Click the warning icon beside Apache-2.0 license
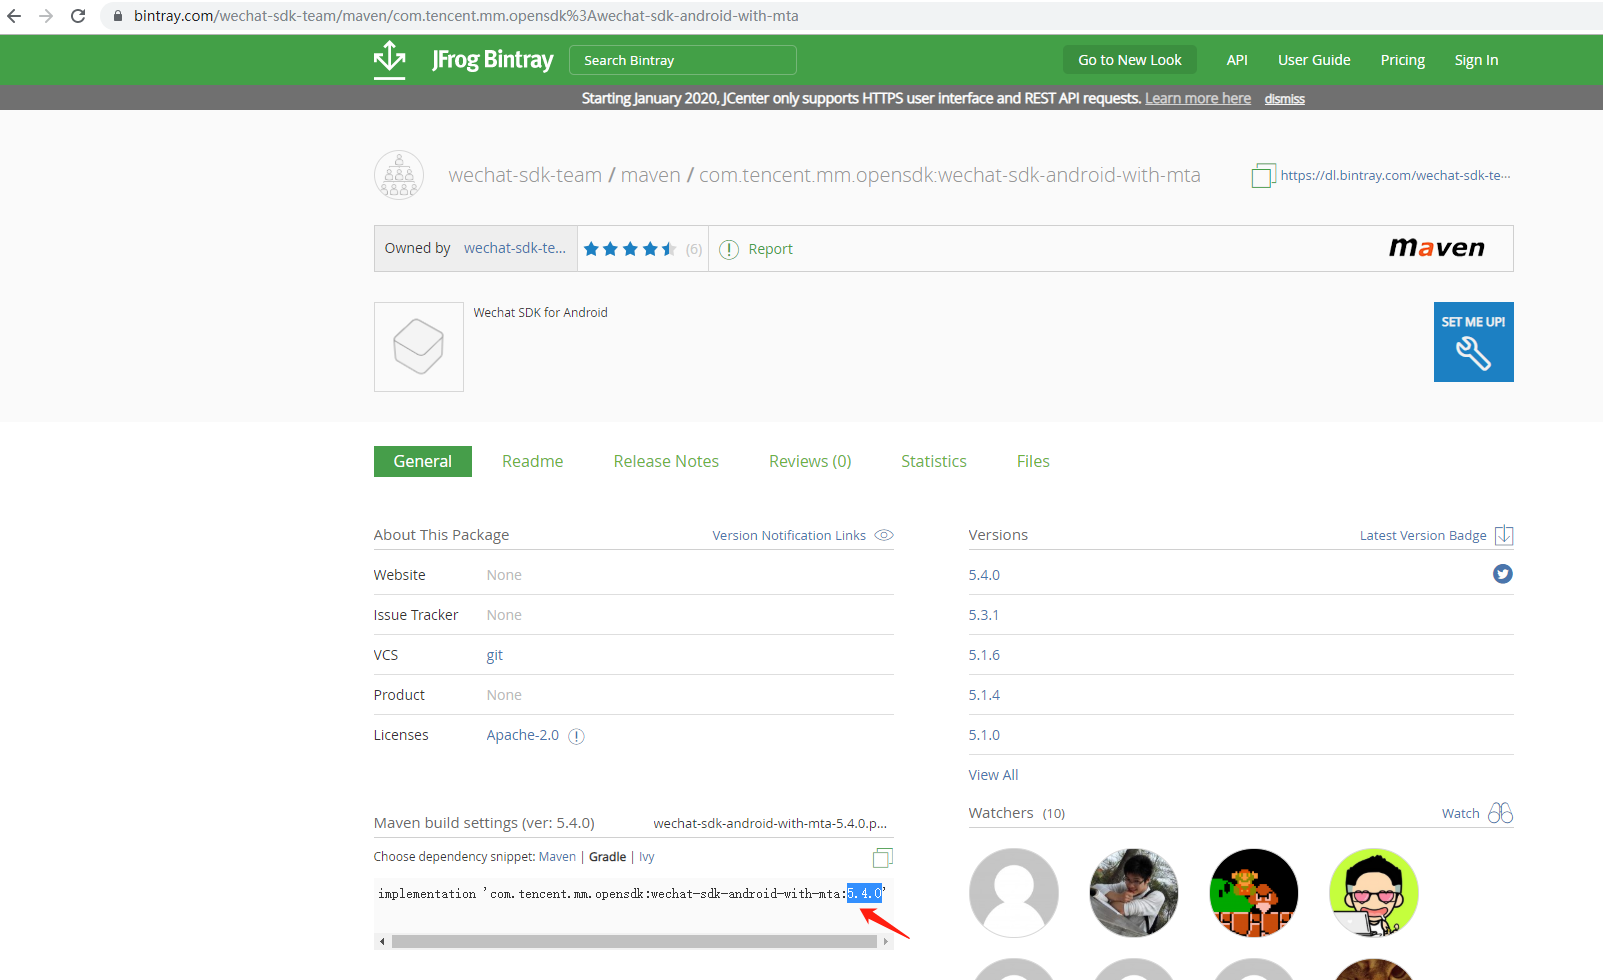Screen dimensions: 1603x980 click(576, 736)
